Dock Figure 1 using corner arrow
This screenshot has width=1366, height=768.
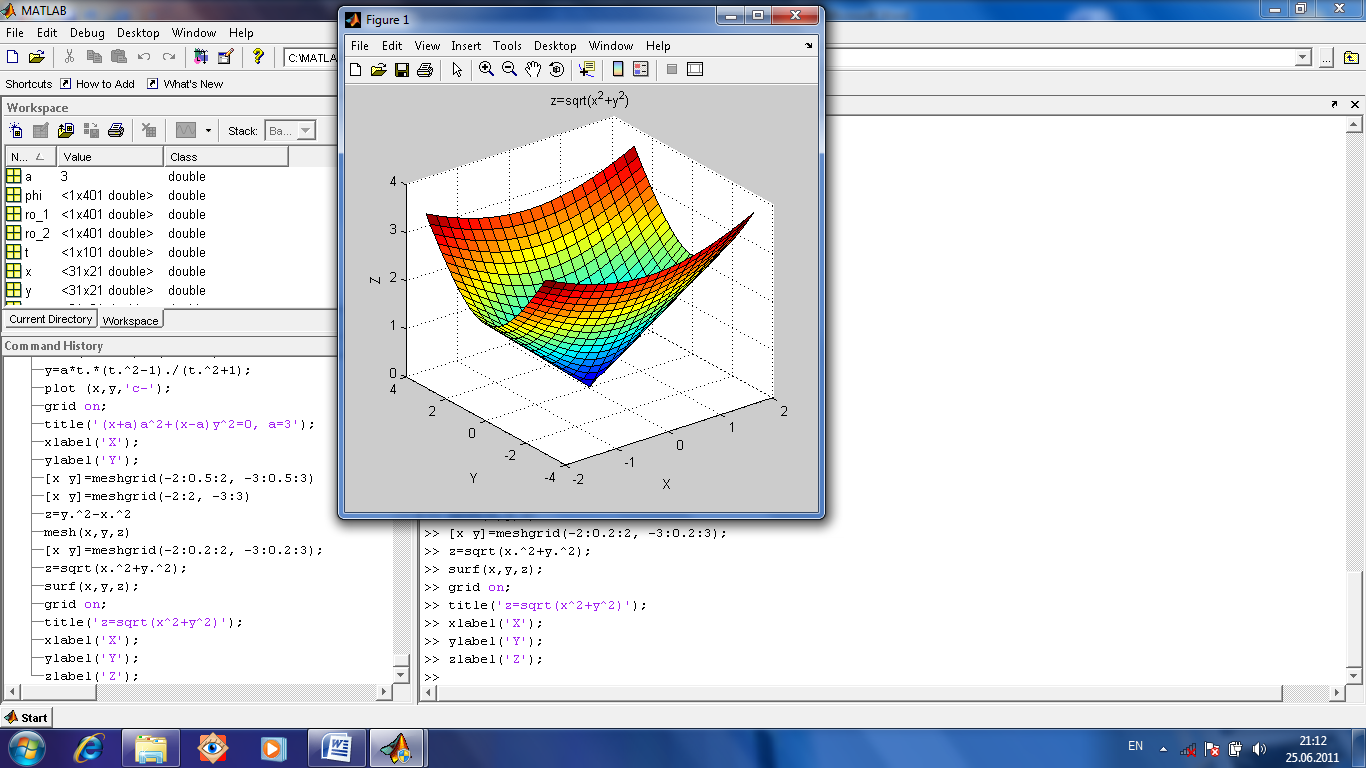click(x=808, y=46)
